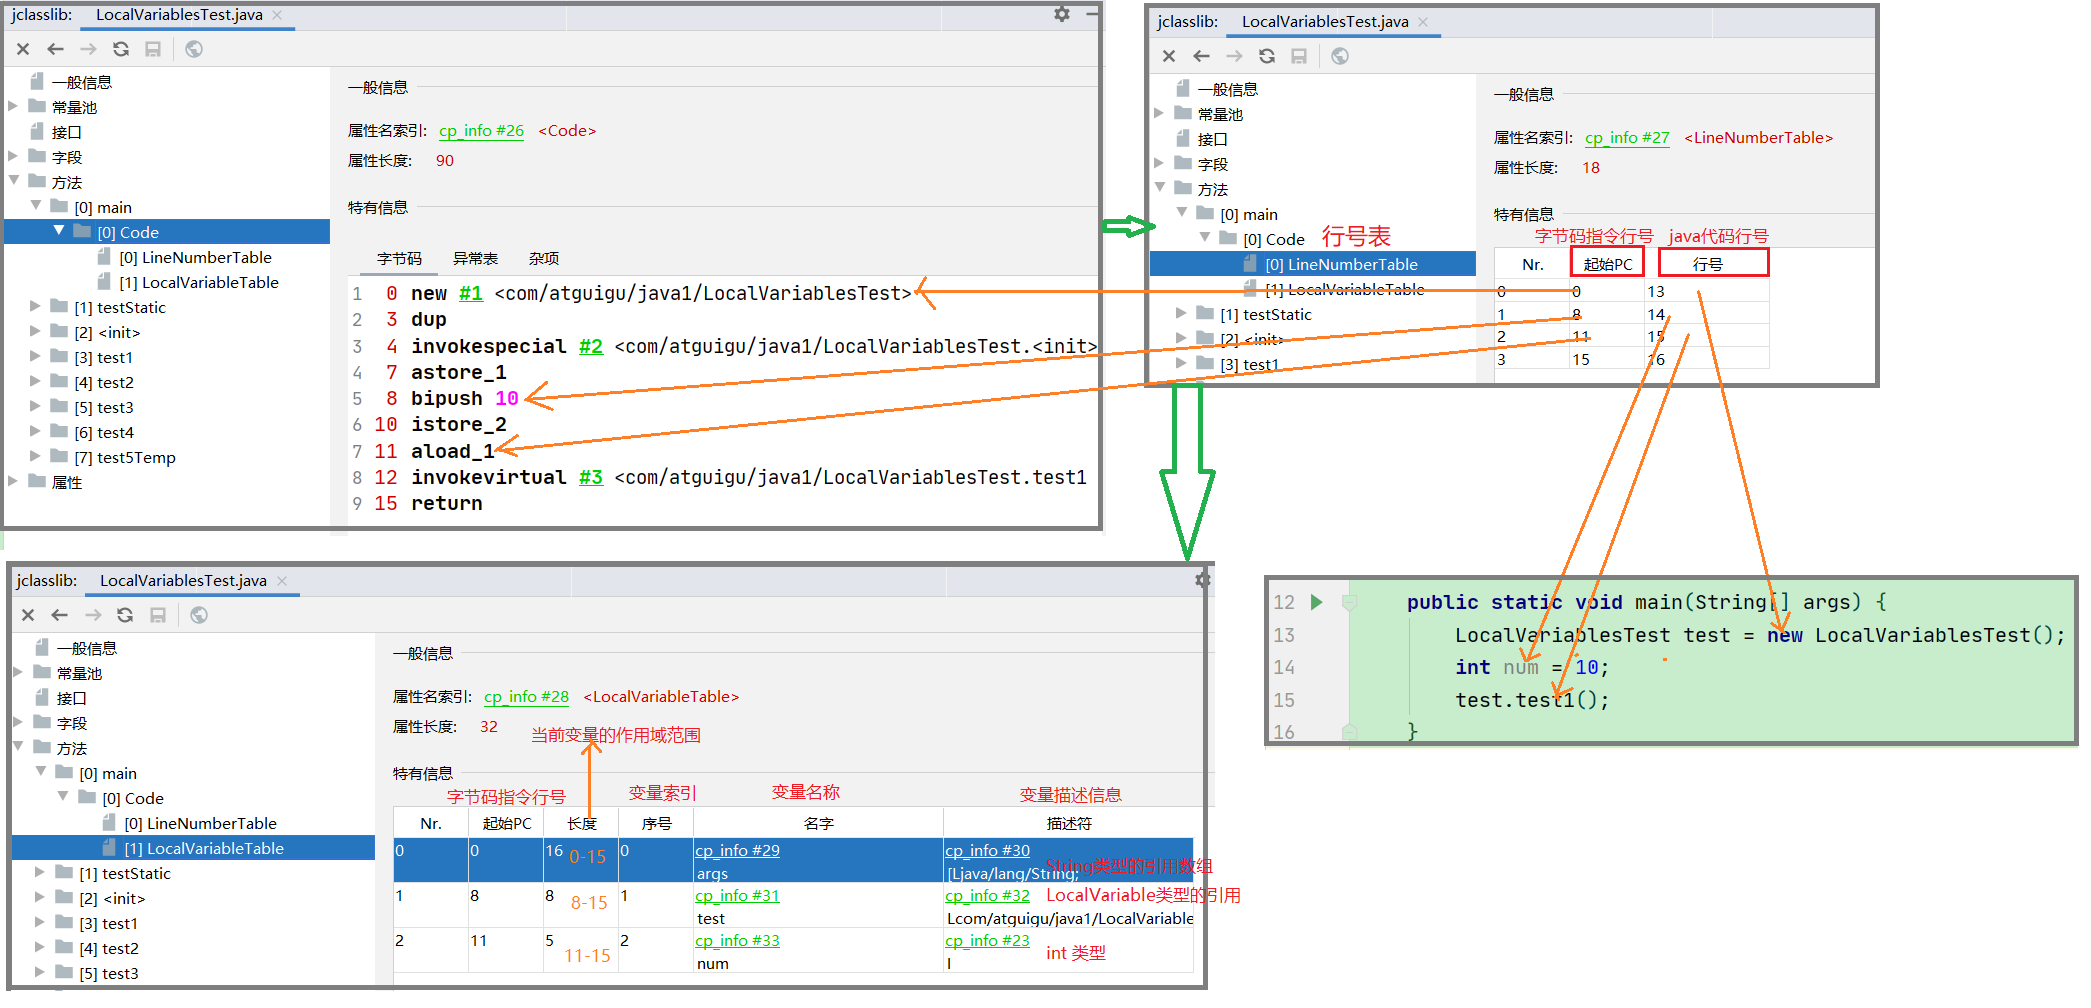2091x1008 pixels.
Task: Select [0] LineNumberTable in top-left window tree
Action: (195, 258)
